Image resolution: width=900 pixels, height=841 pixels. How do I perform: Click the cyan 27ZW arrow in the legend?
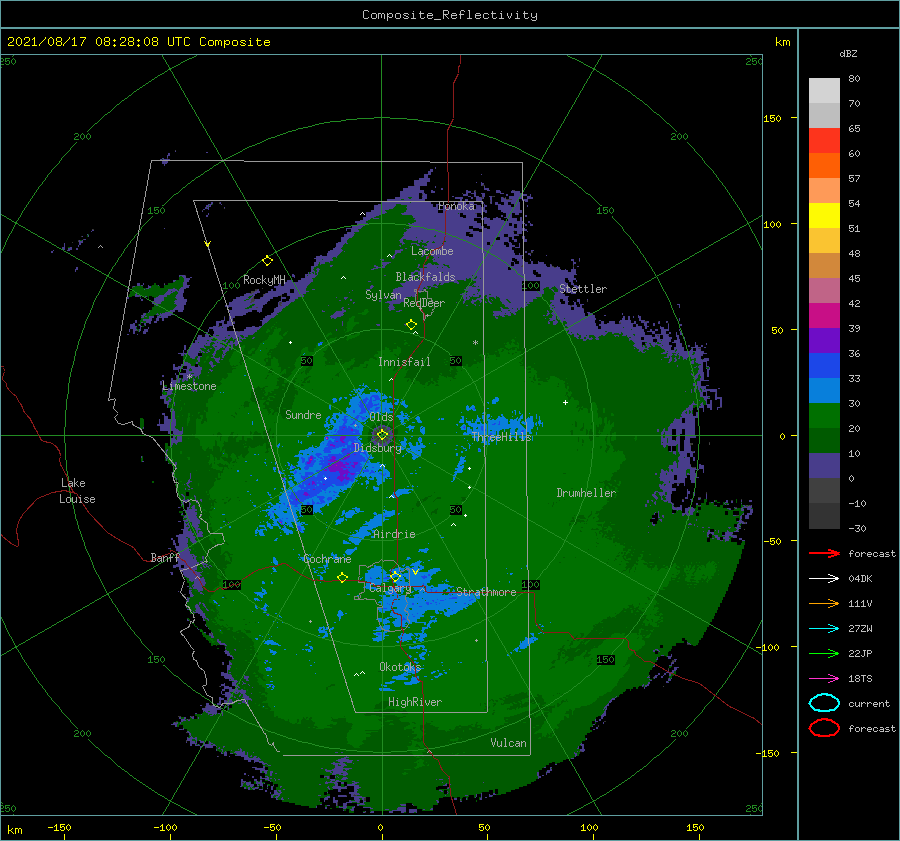click(824, 628)
